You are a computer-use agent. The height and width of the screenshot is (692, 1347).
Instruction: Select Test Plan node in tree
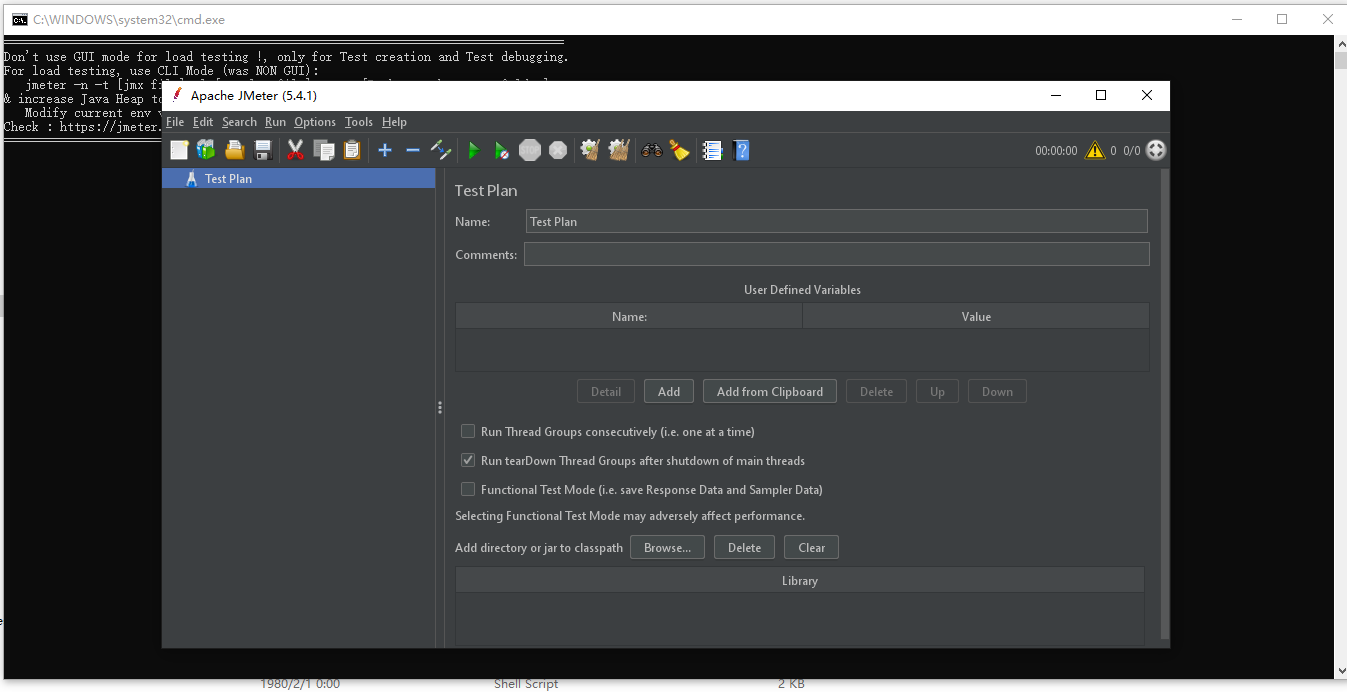(x=298, y=178)
